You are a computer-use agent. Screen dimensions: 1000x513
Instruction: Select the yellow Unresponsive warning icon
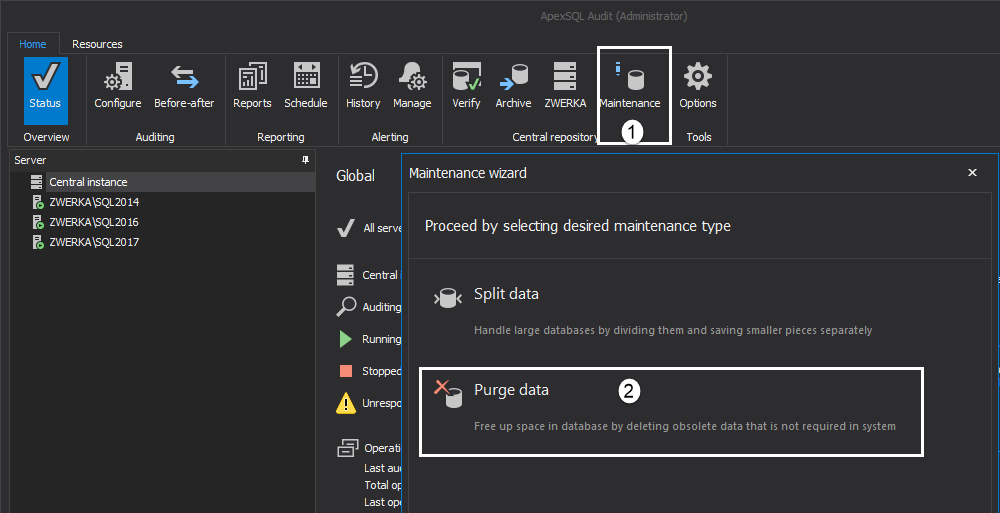coord(346,403)
